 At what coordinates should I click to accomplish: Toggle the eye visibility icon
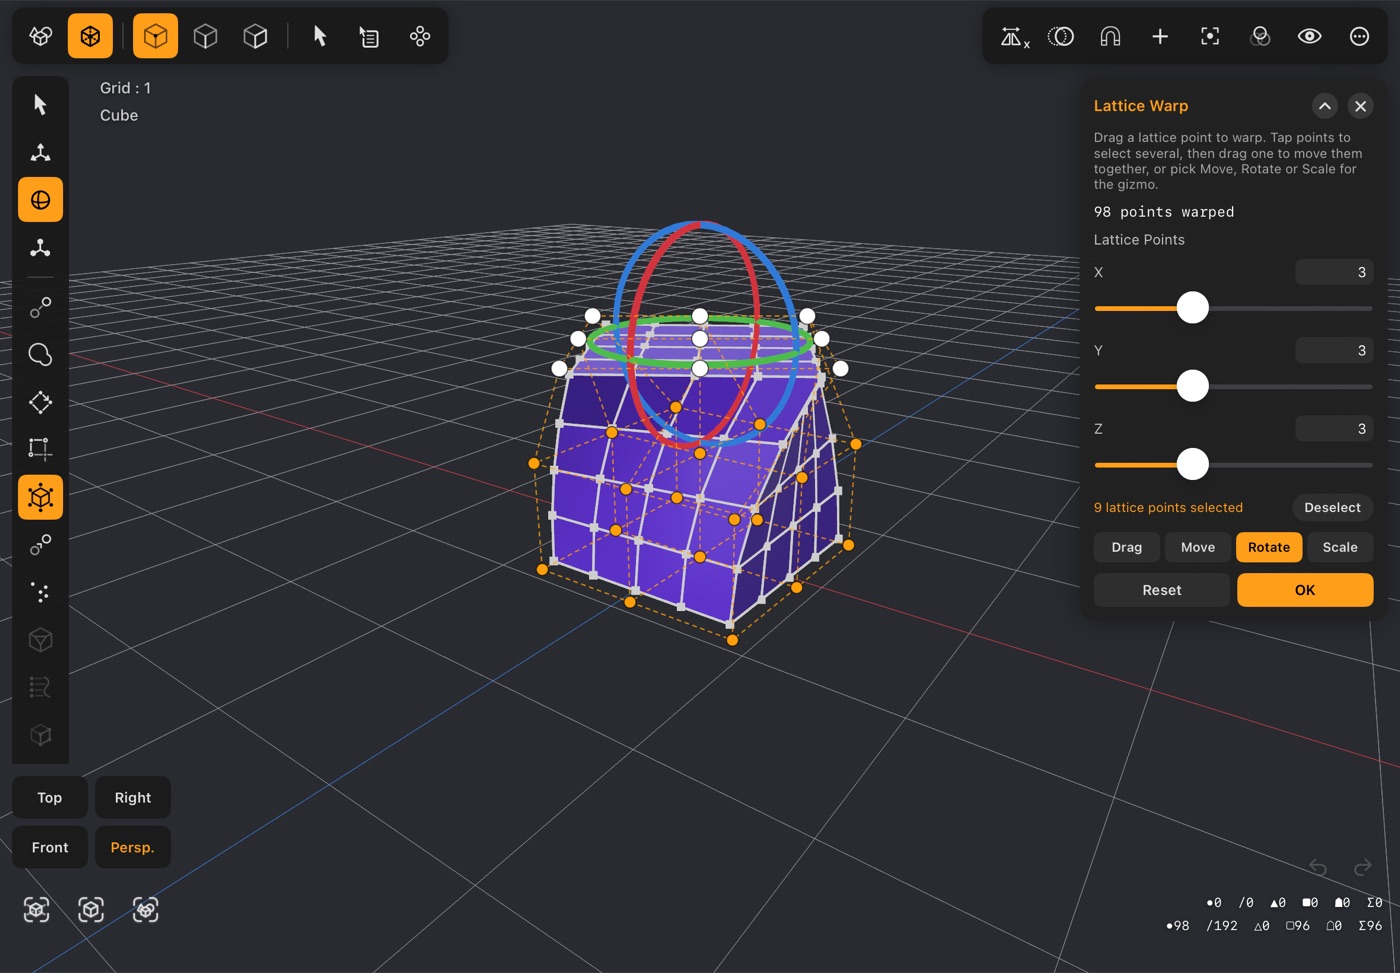coord(1310,37)
